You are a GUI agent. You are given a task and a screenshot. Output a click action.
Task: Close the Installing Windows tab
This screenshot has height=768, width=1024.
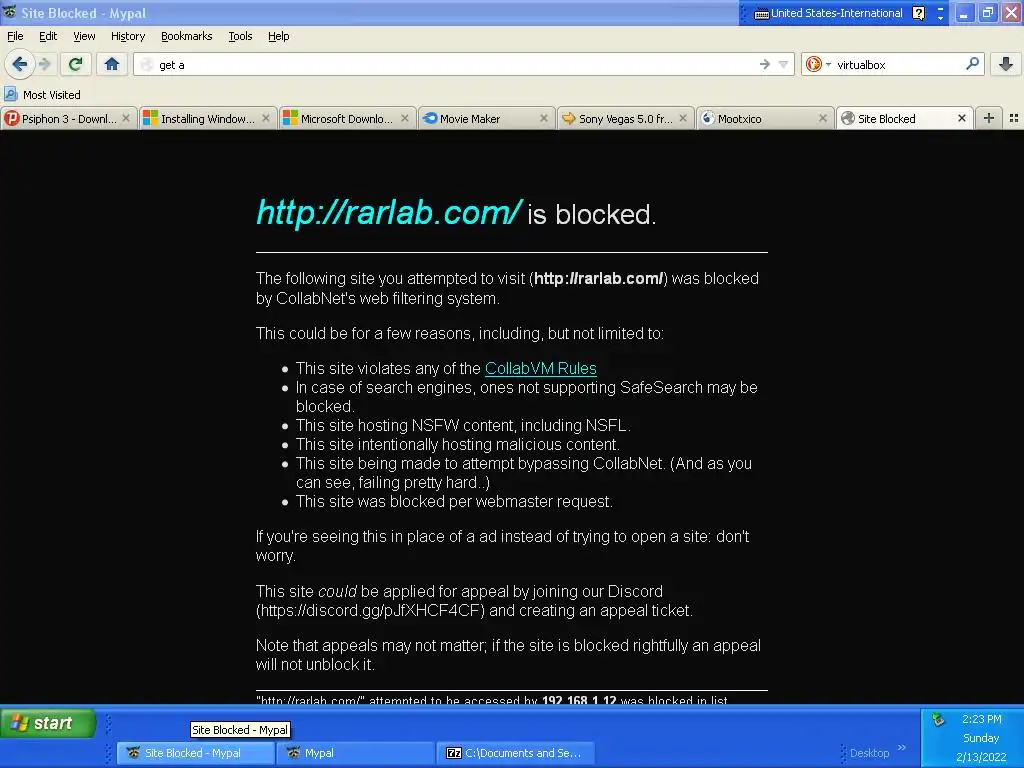click(x=266, y=118)
